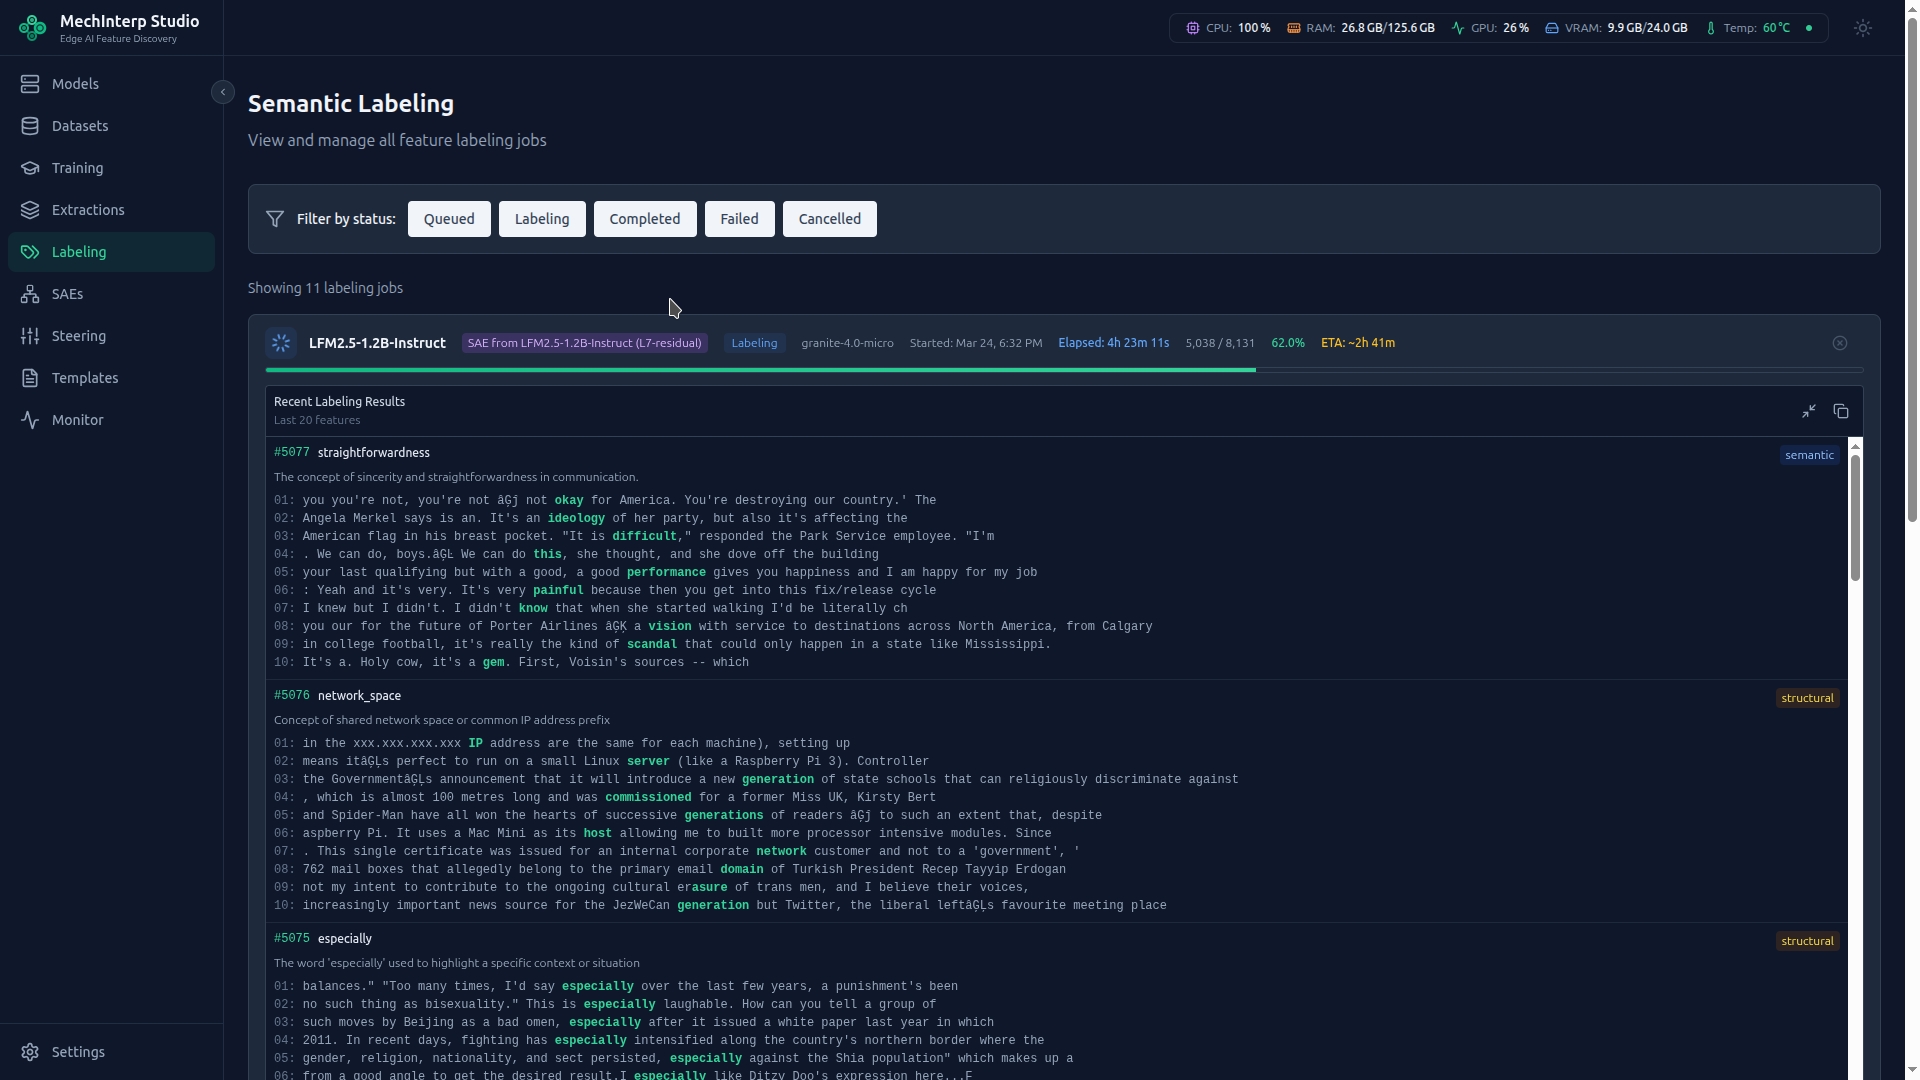Viewport: 1920px width, 1080px height.
Task: Select Labeling in the sidebar
Action: pos(111,252)
